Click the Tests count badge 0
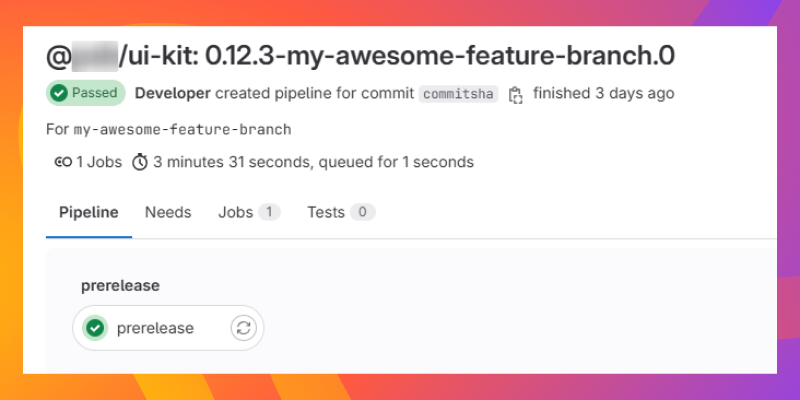 pos(362,212)
